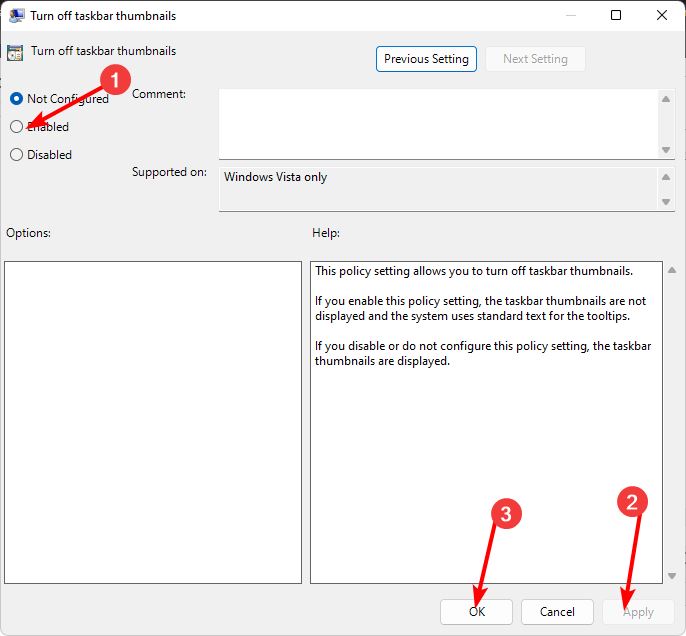686x636 pixels.
Task: Click inside the empty Options panel
Action: coord(153,422)
